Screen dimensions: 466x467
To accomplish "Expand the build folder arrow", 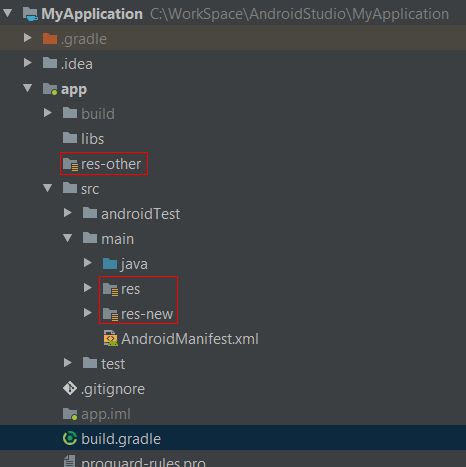I will (48, 113).
